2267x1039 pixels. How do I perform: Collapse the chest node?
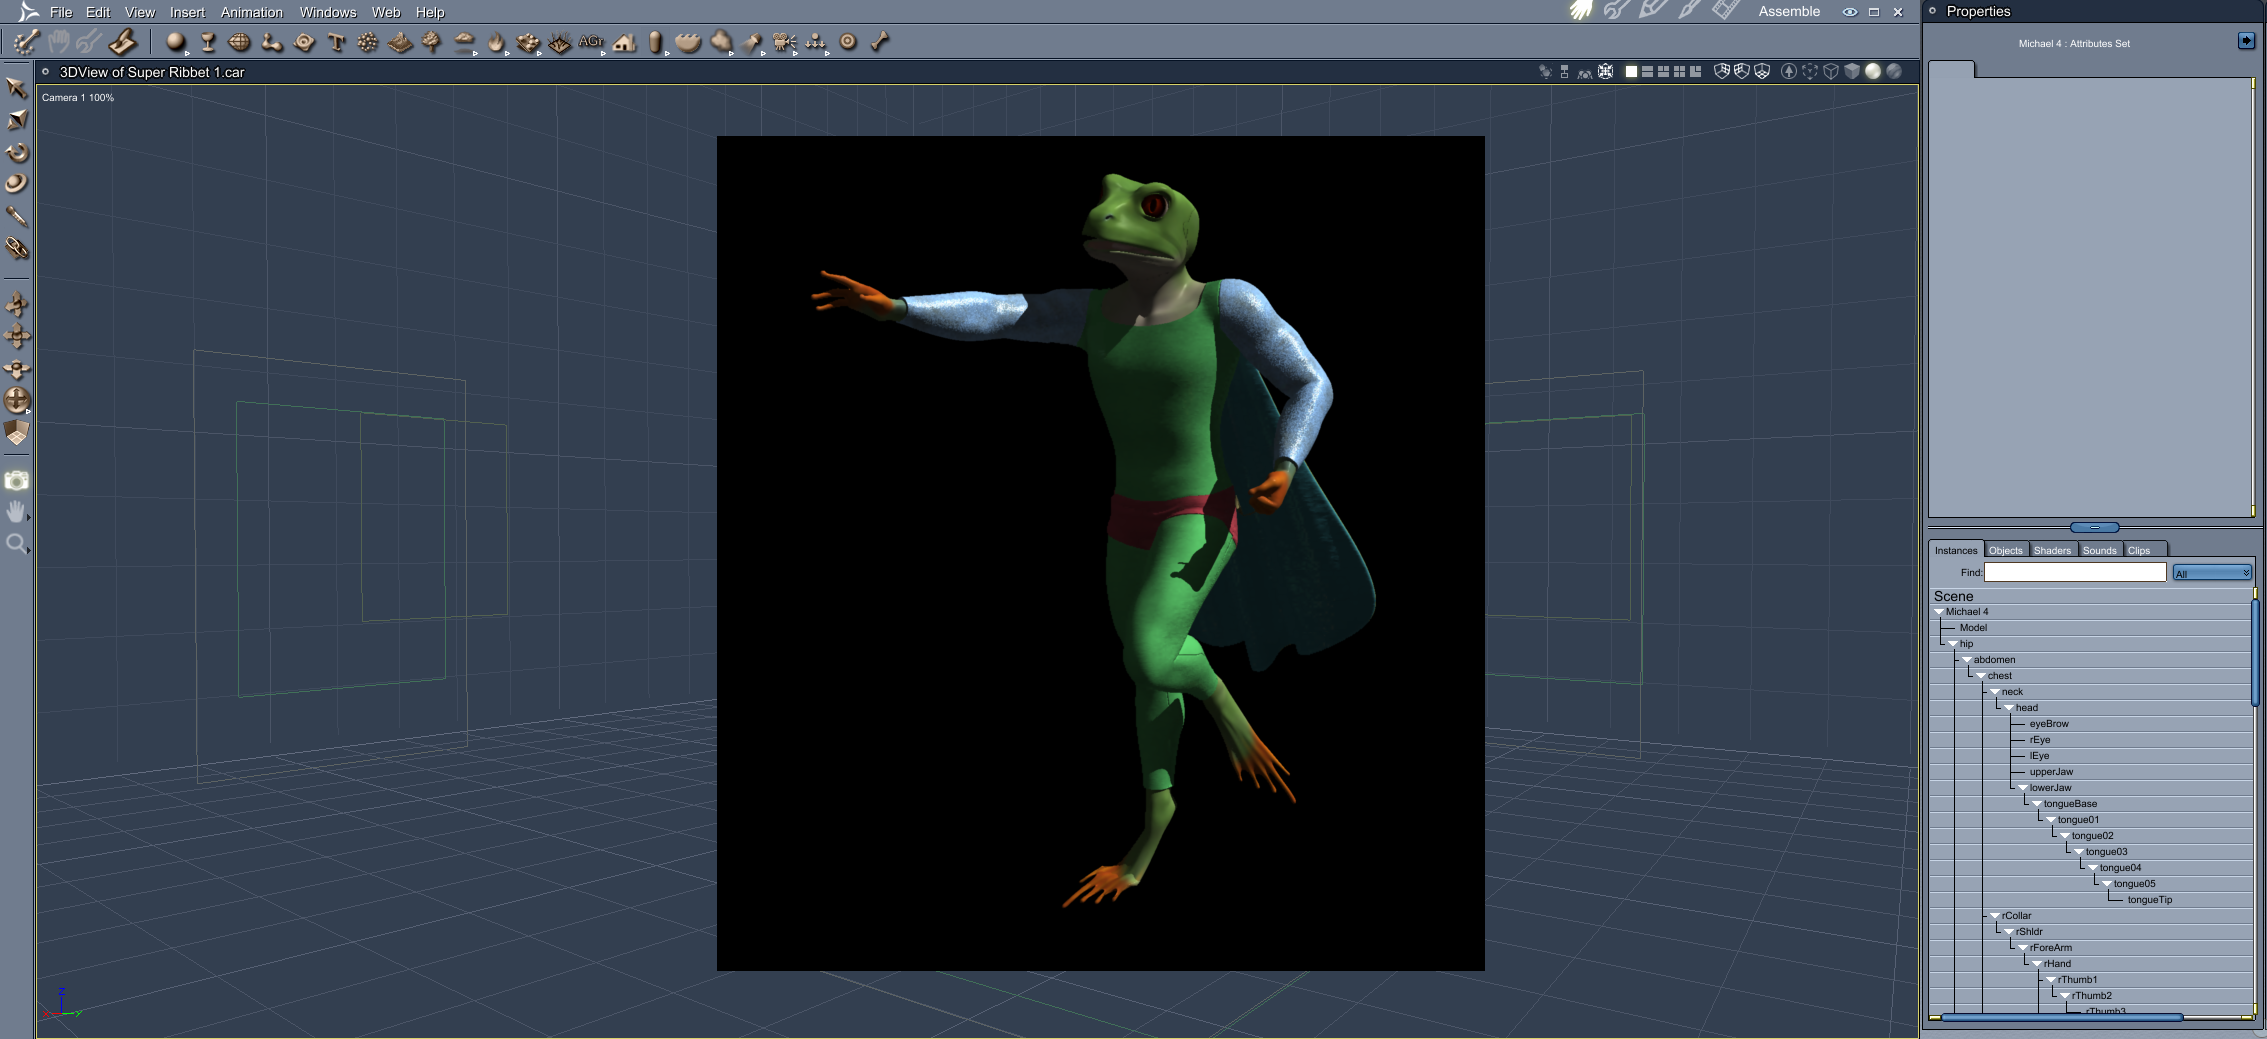[1981, 676]
